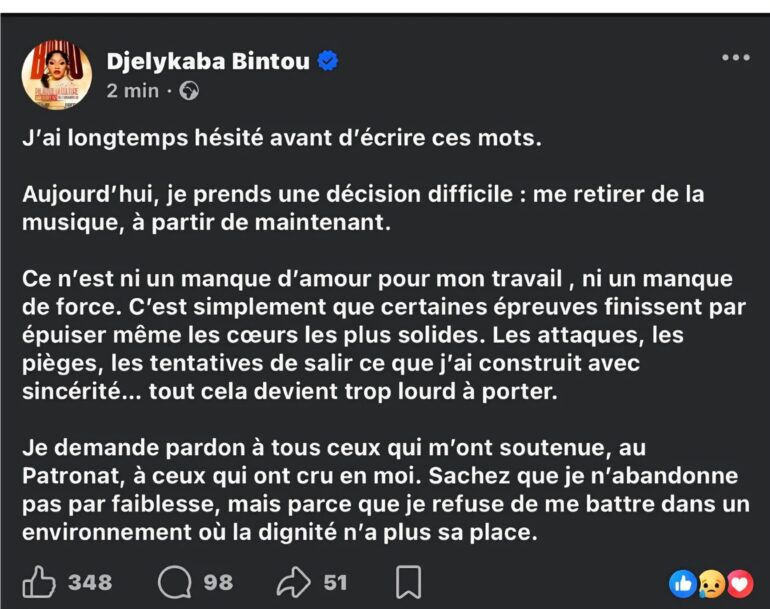Save the post with the bookmark icon
This screenshot has width=770, height=609.
coord(408,582)
